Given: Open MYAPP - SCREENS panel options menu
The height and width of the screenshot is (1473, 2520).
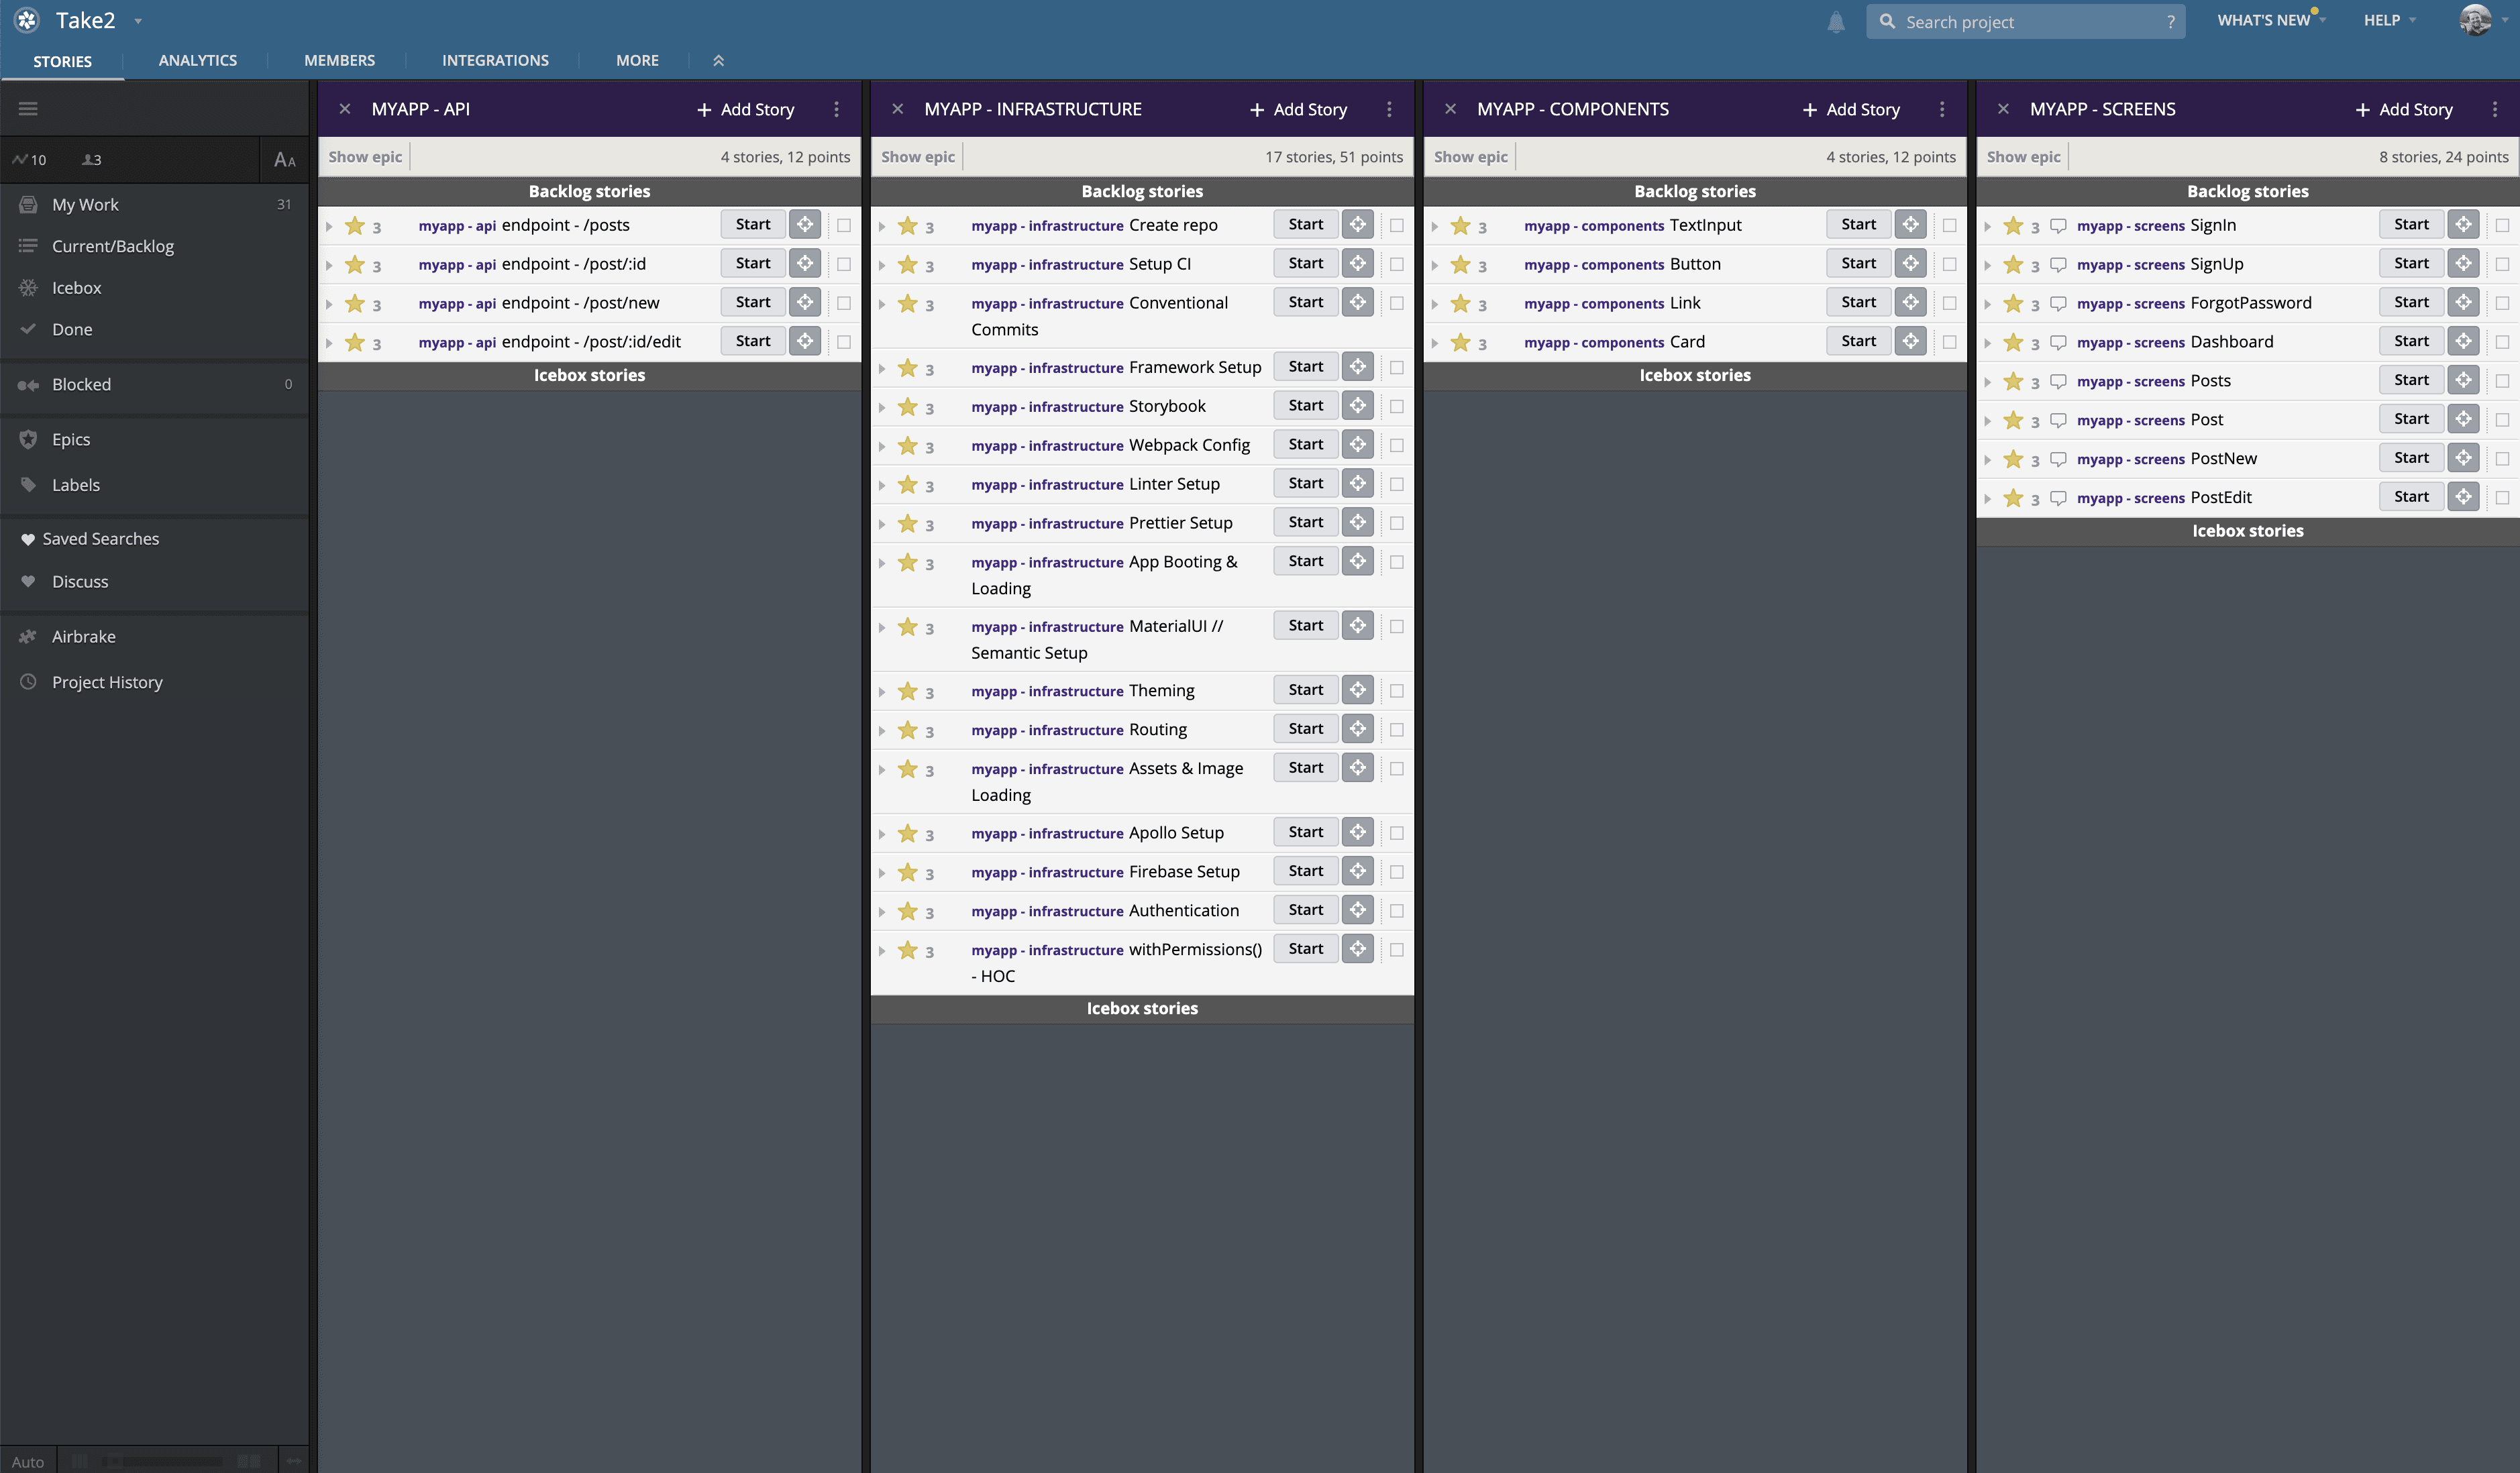Looking at the screenshot, I should [x=2495, y=109].
